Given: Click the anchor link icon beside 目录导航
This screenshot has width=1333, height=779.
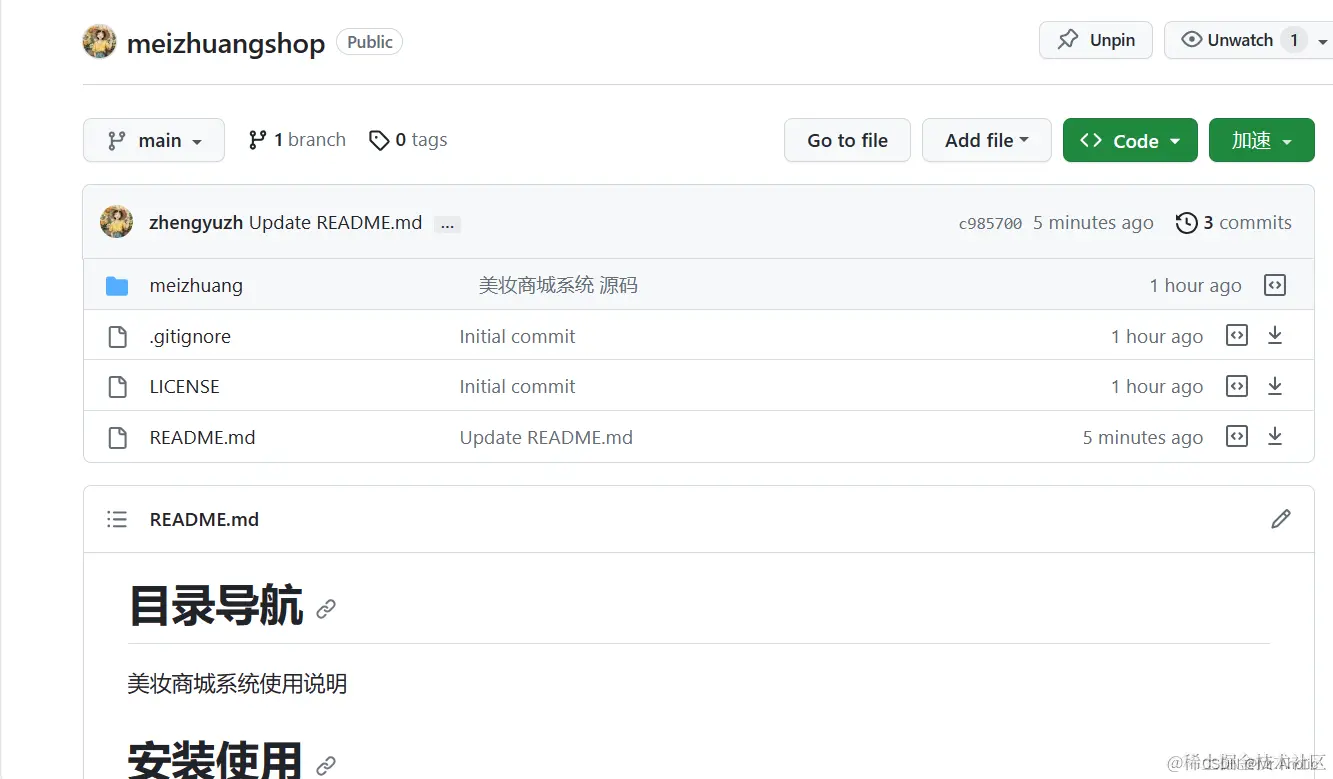Looking at the screenshot, I should pos(326,608).
